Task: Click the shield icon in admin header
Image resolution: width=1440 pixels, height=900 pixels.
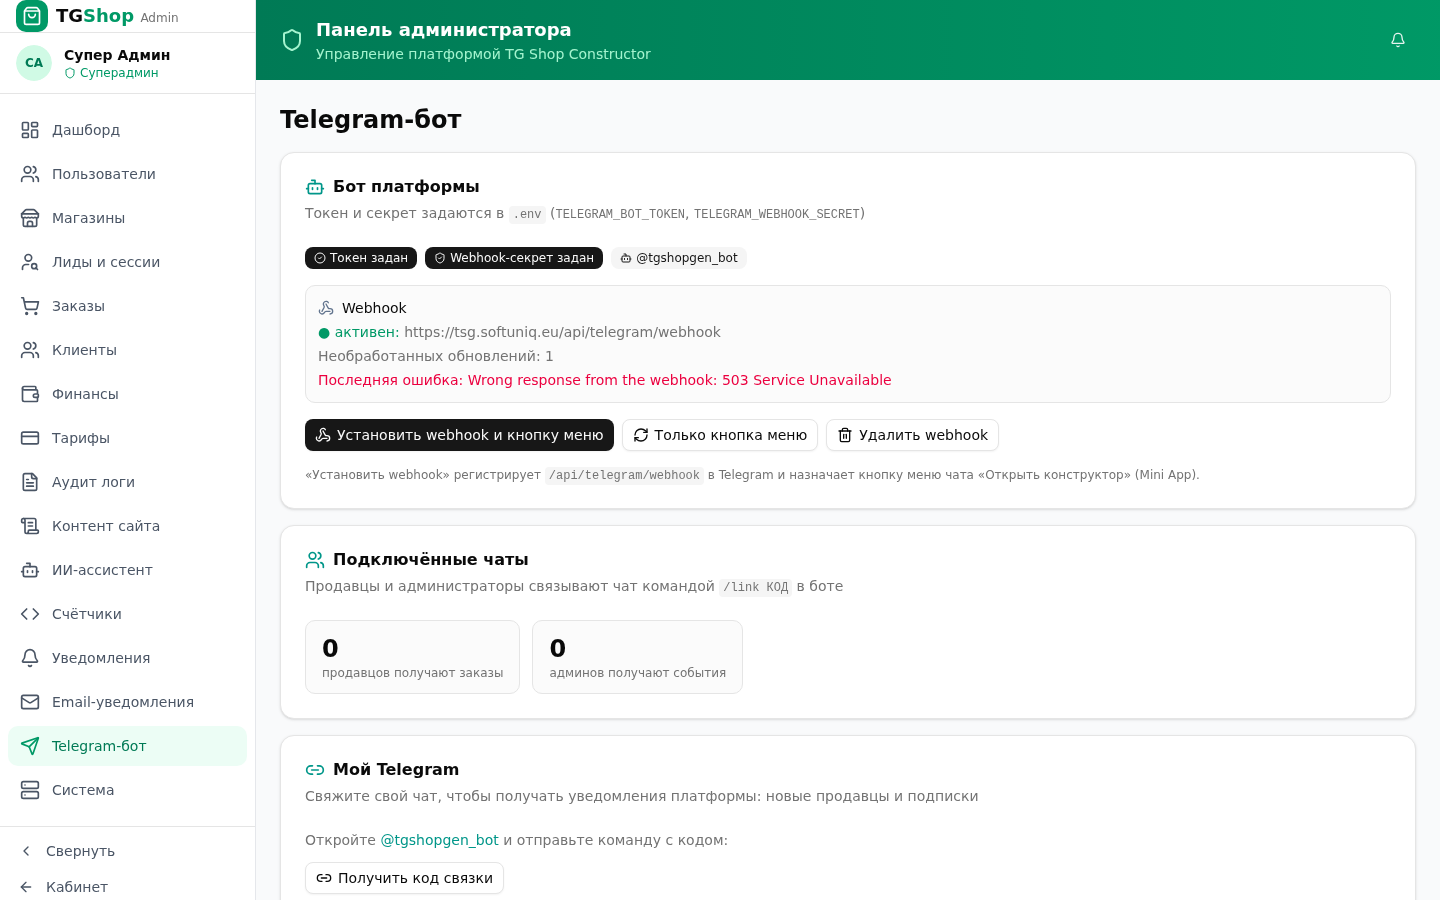Action: (x=292, y=40)
